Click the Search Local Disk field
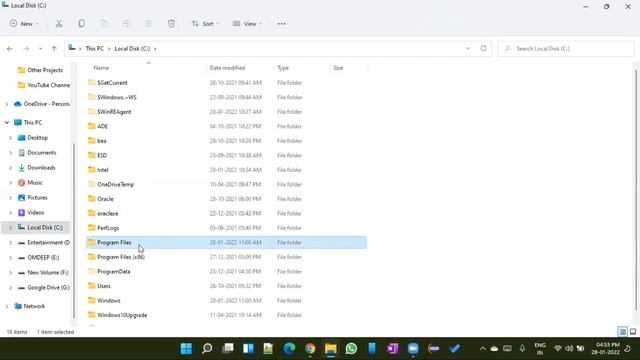 click(566, 49)
